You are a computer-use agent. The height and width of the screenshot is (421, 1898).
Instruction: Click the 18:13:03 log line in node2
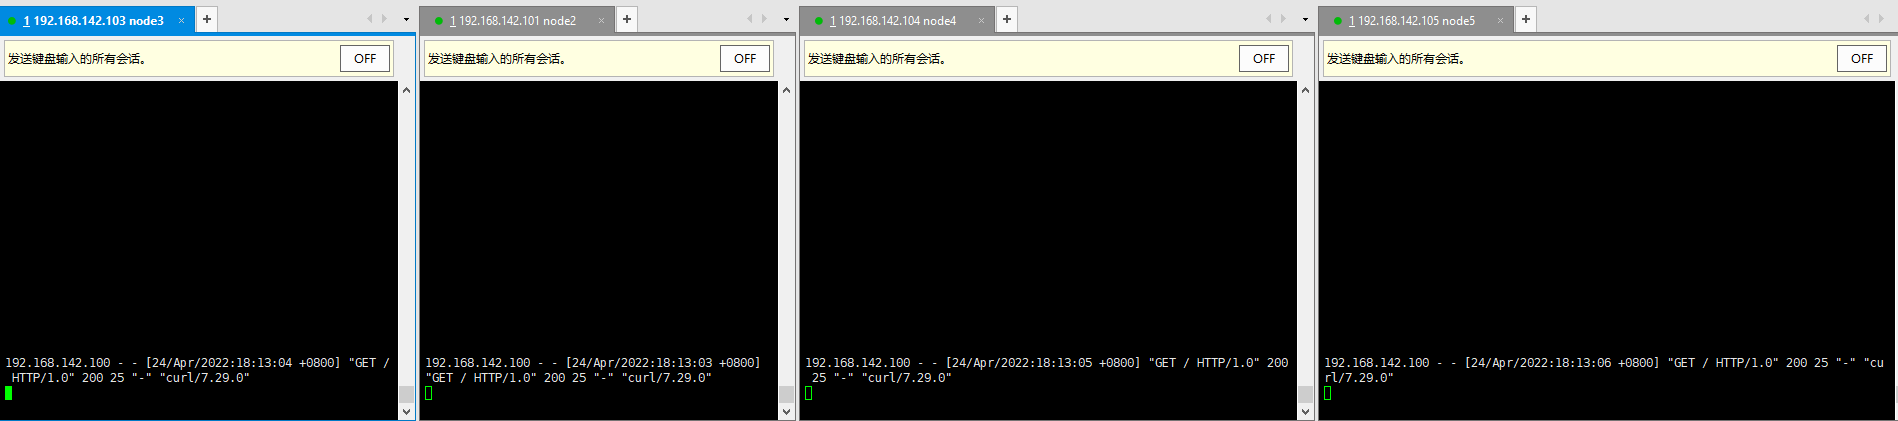click(x=592, y=370)
